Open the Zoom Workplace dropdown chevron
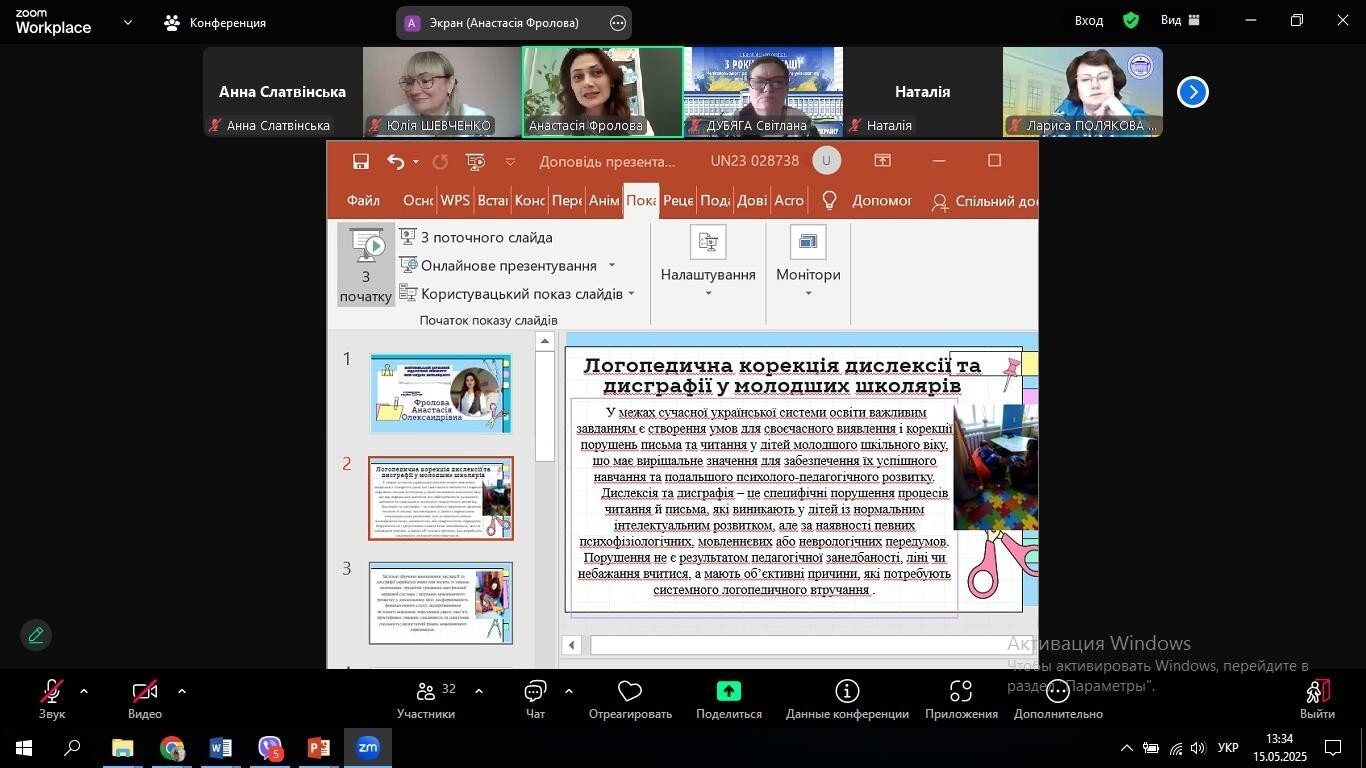 (127, 22)
